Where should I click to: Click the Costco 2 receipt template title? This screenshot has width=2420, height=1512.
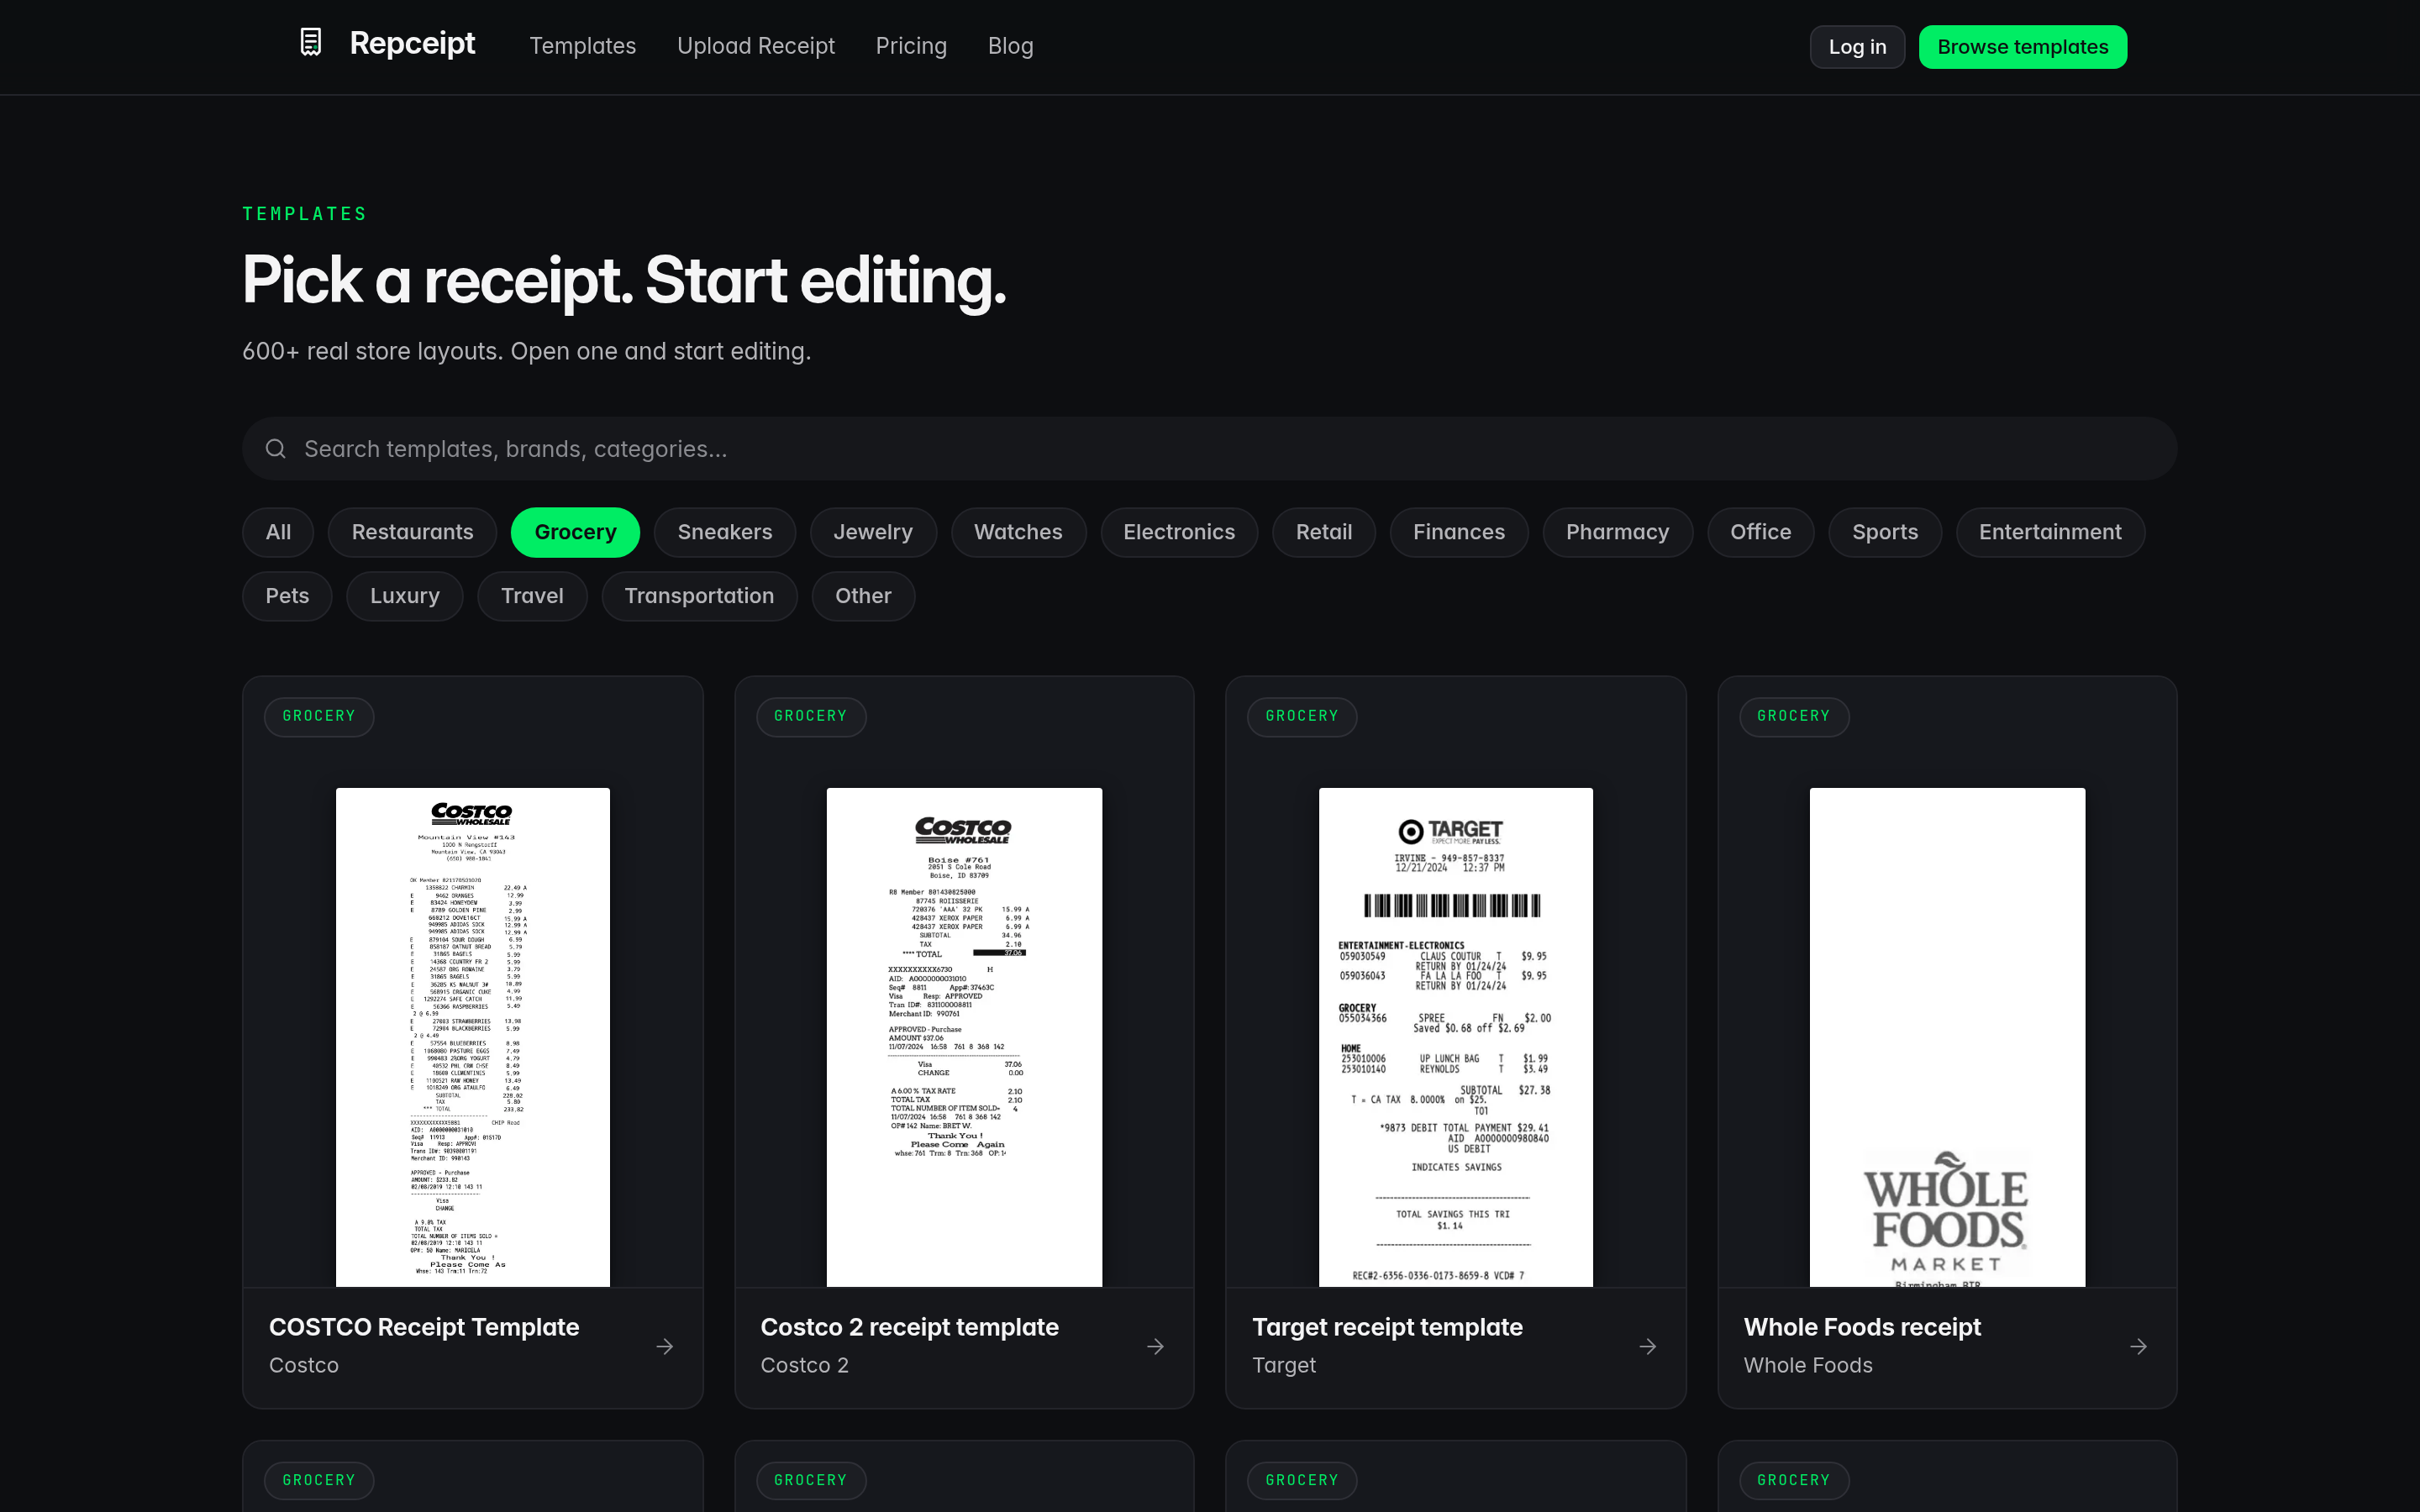pyautogui.click(x=909, y=1327)
